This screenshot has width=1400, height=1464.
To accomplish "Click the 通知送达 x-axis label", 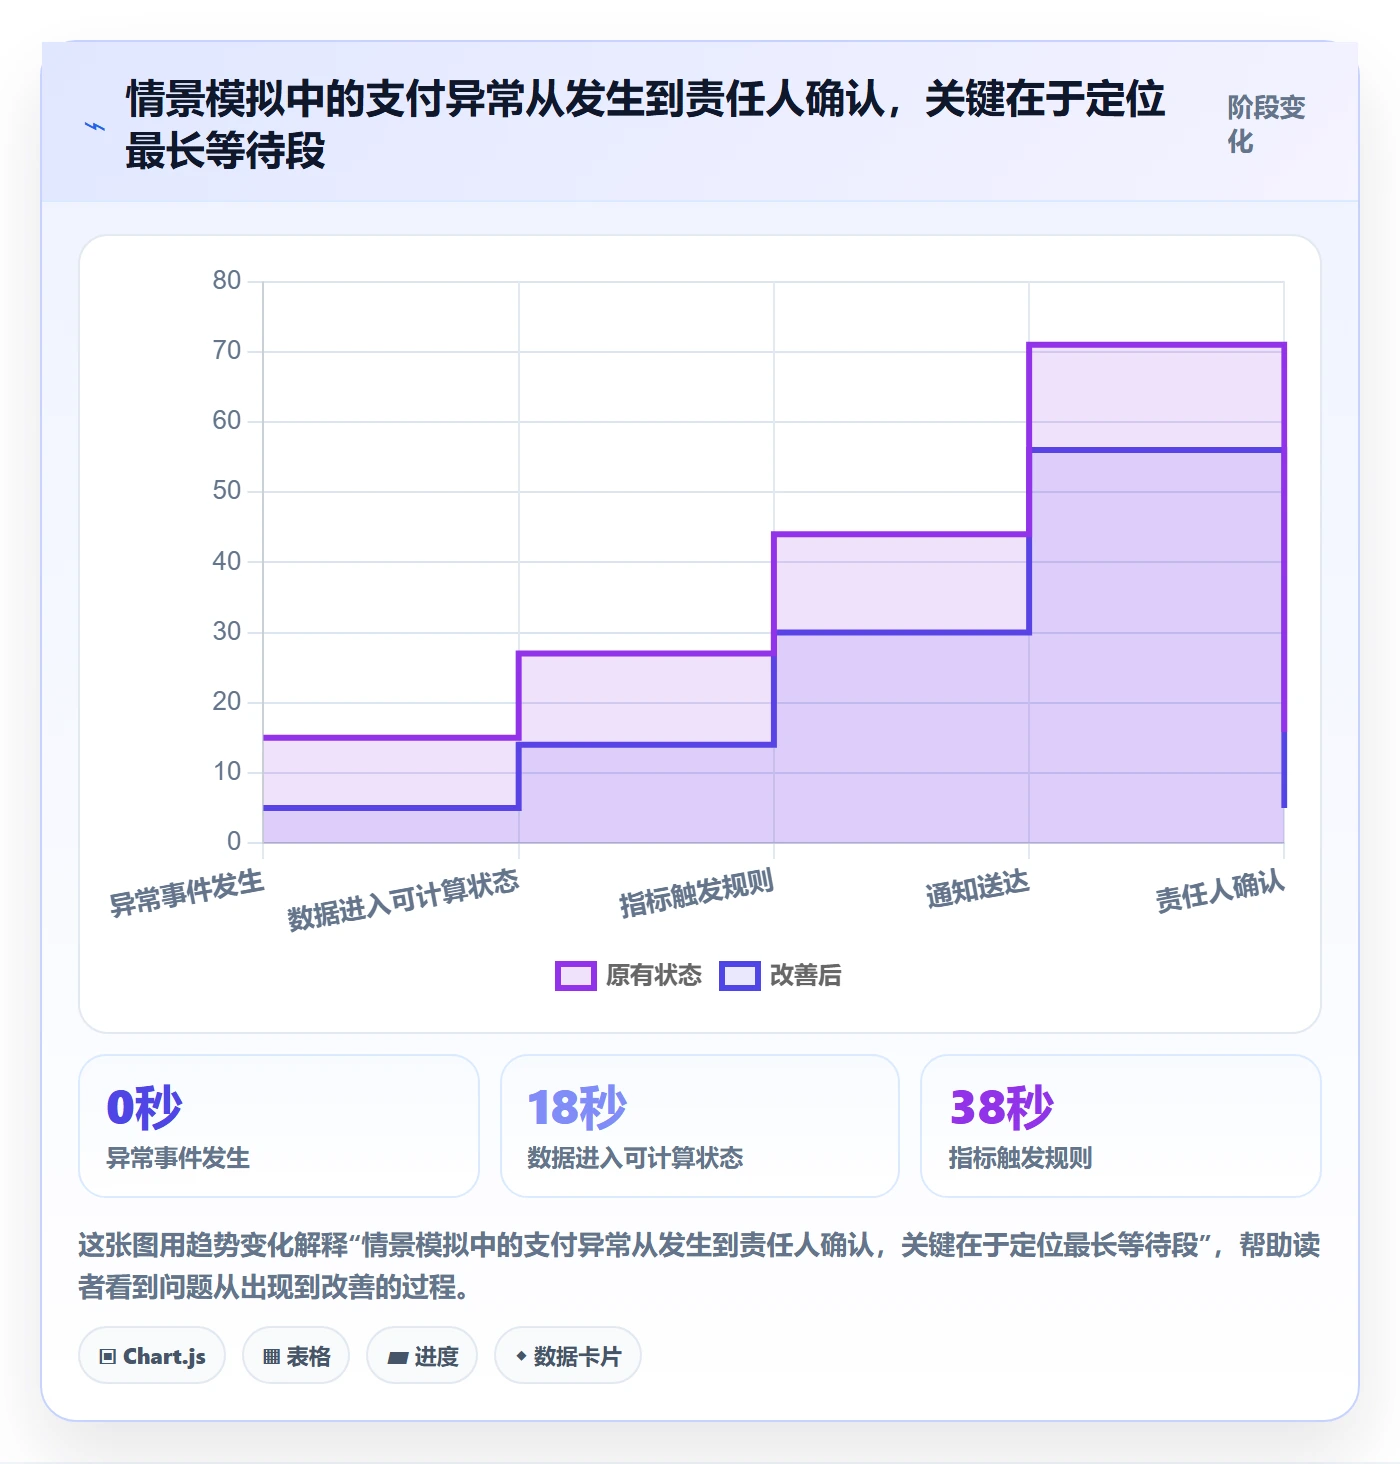I will pyautogui.click(x=977, y=889).
